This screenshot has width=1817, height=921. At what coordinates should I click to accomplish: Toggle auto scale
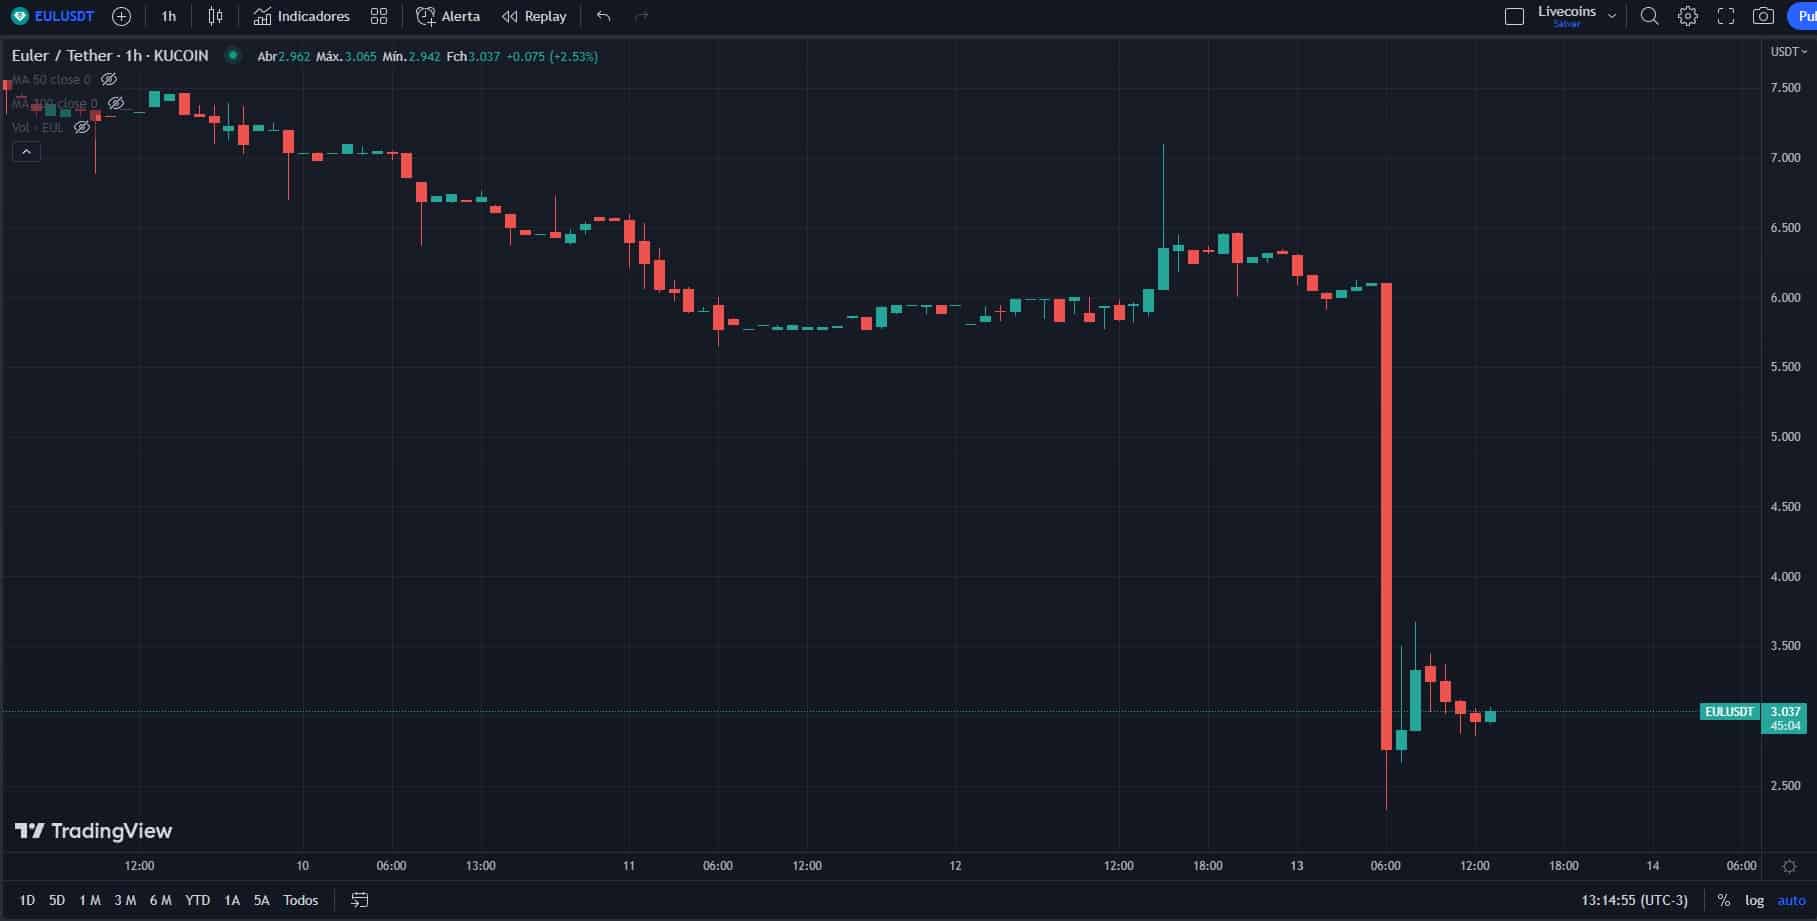point(1792,900)
